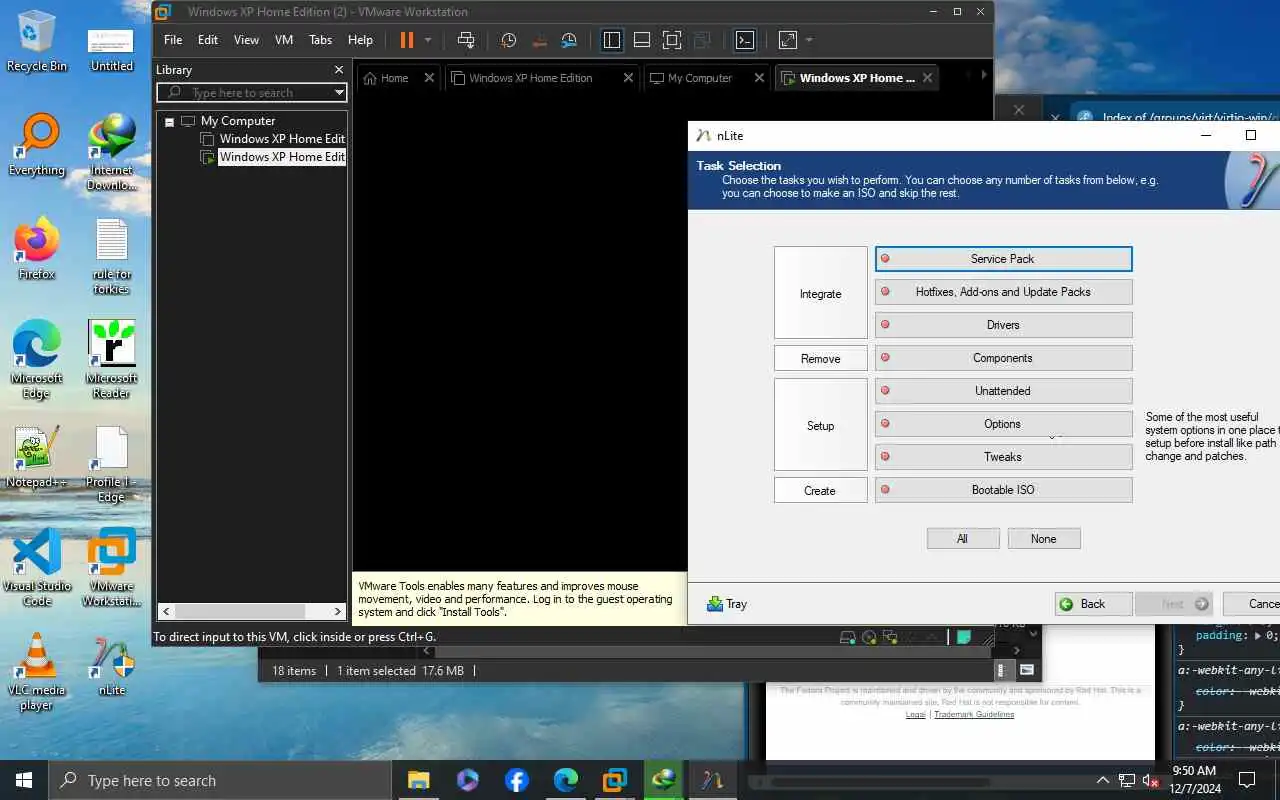Open the Windows notification center
1280x800 pixels.
(x=1247, y=781)
